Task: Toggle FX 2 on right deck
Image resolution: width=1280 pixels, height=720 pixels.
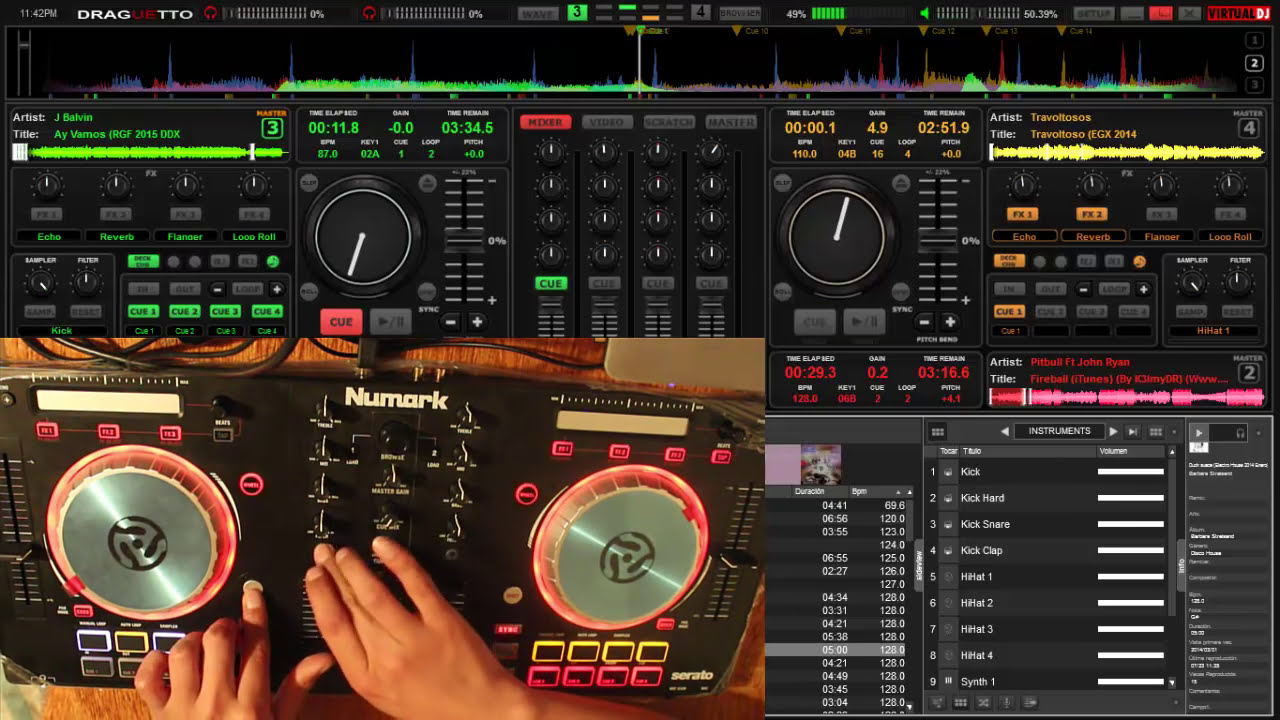Action: 1092,214
